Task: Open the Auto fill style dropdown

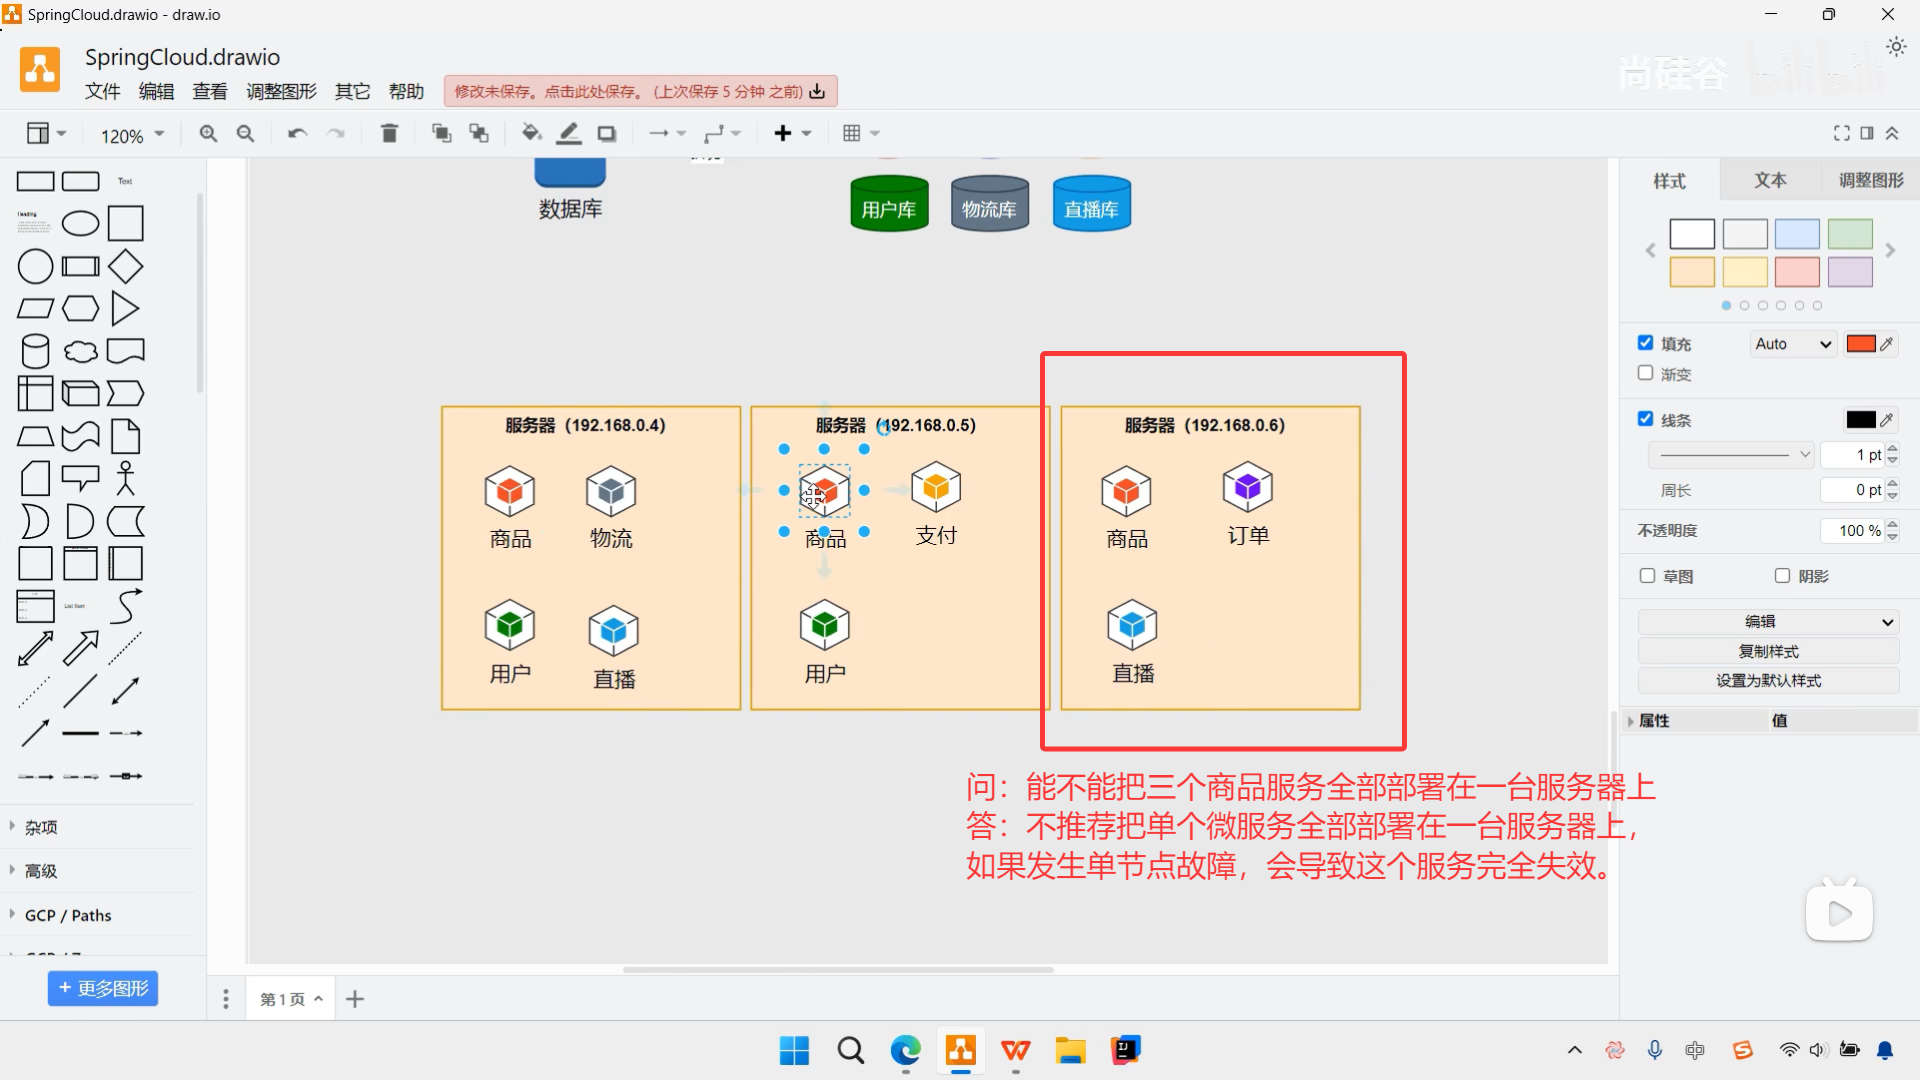Action: [1791, 343]
